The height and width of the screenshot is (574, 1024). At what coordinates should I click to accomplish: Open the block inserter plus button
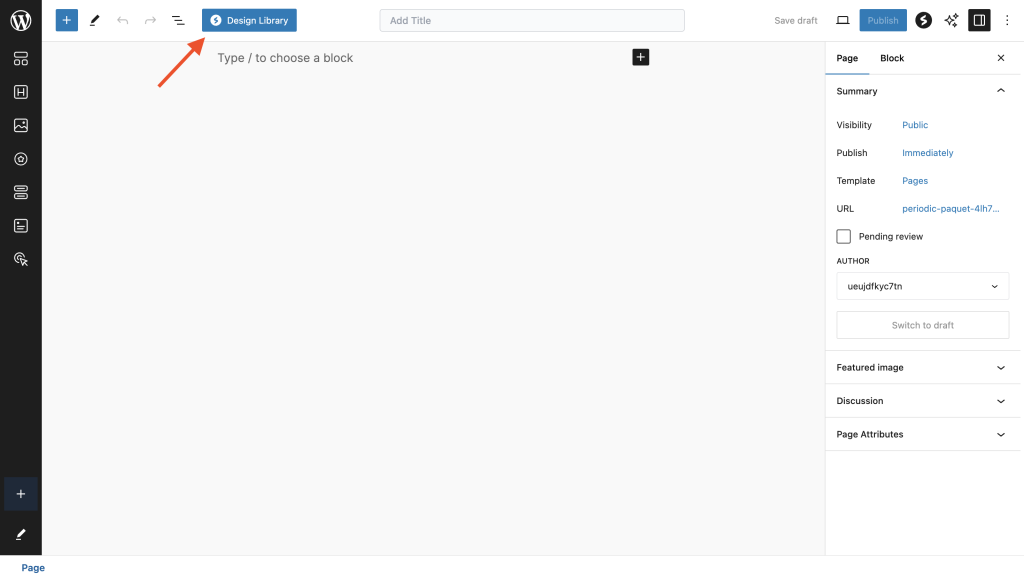coord(66,20)
